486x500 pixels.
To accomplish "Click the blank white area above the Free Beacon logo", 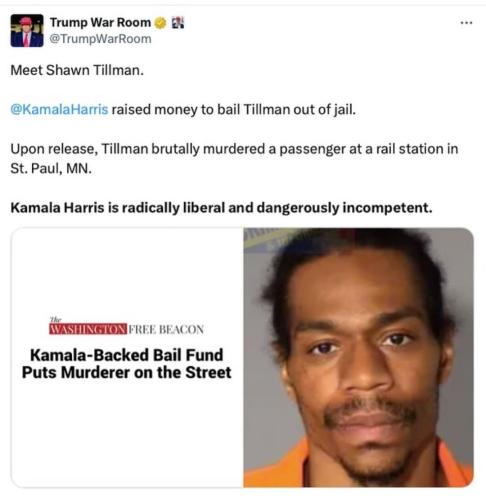I will click(127, 272).
